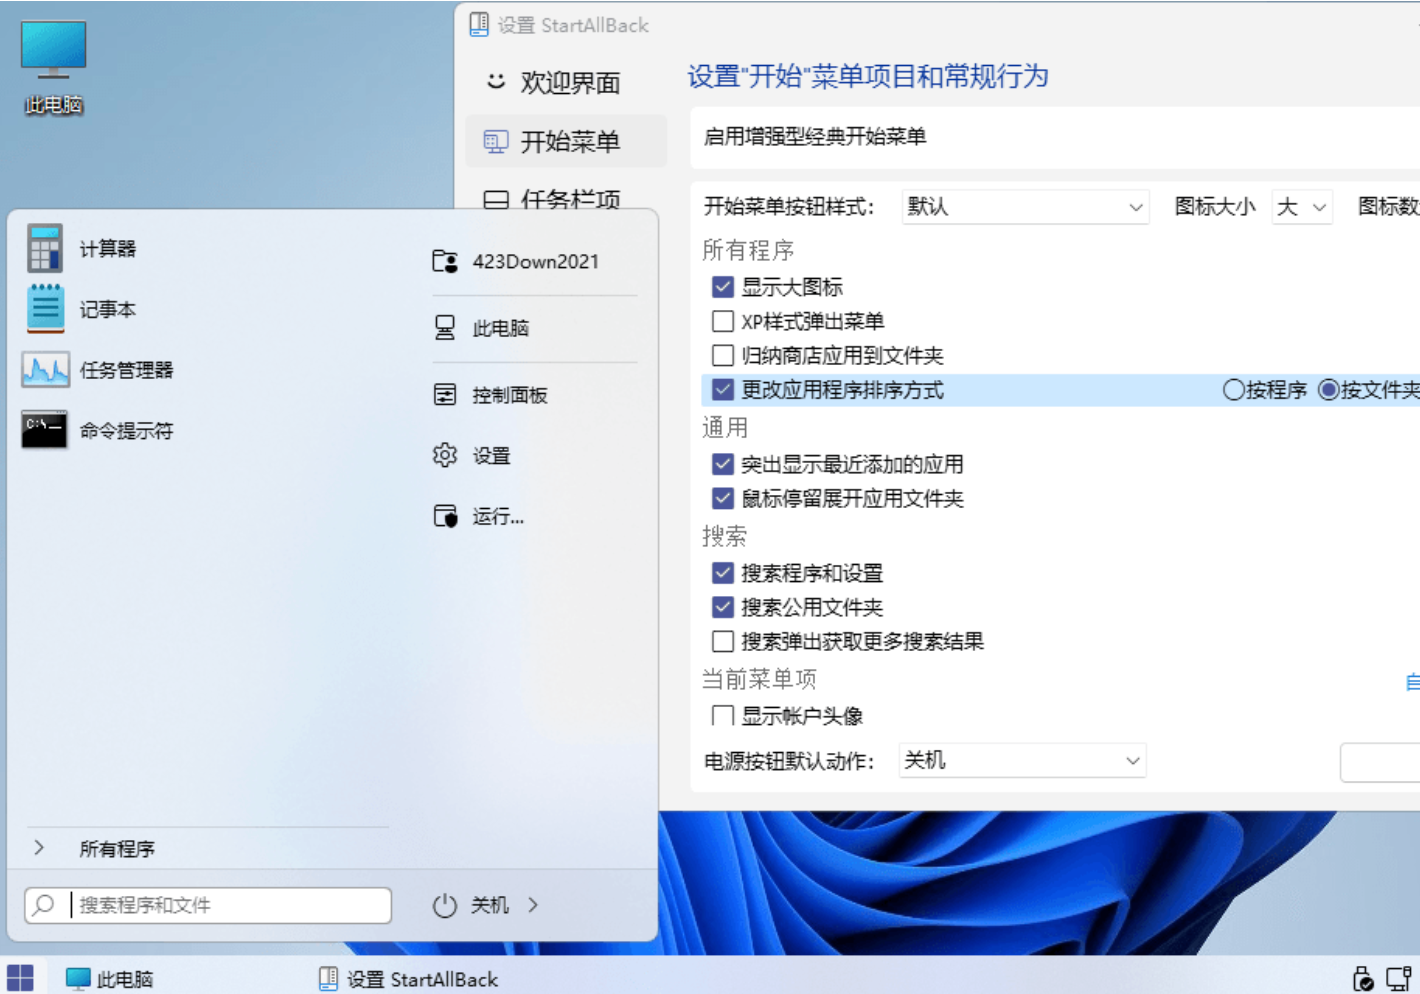1420x994 pixels.
Task: Open the 423Down2021 user folder icon
Action: click(x=445, y=261)
